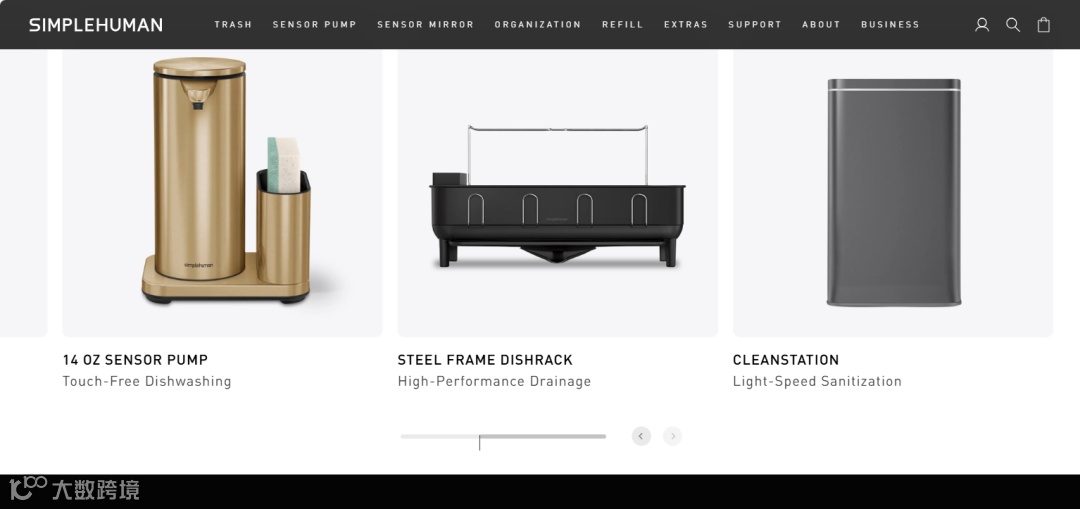This screenshot has width=1080, height=509.
Task: Click the 14 OZ SENSOR PUMP title
Action: [135, 360]
